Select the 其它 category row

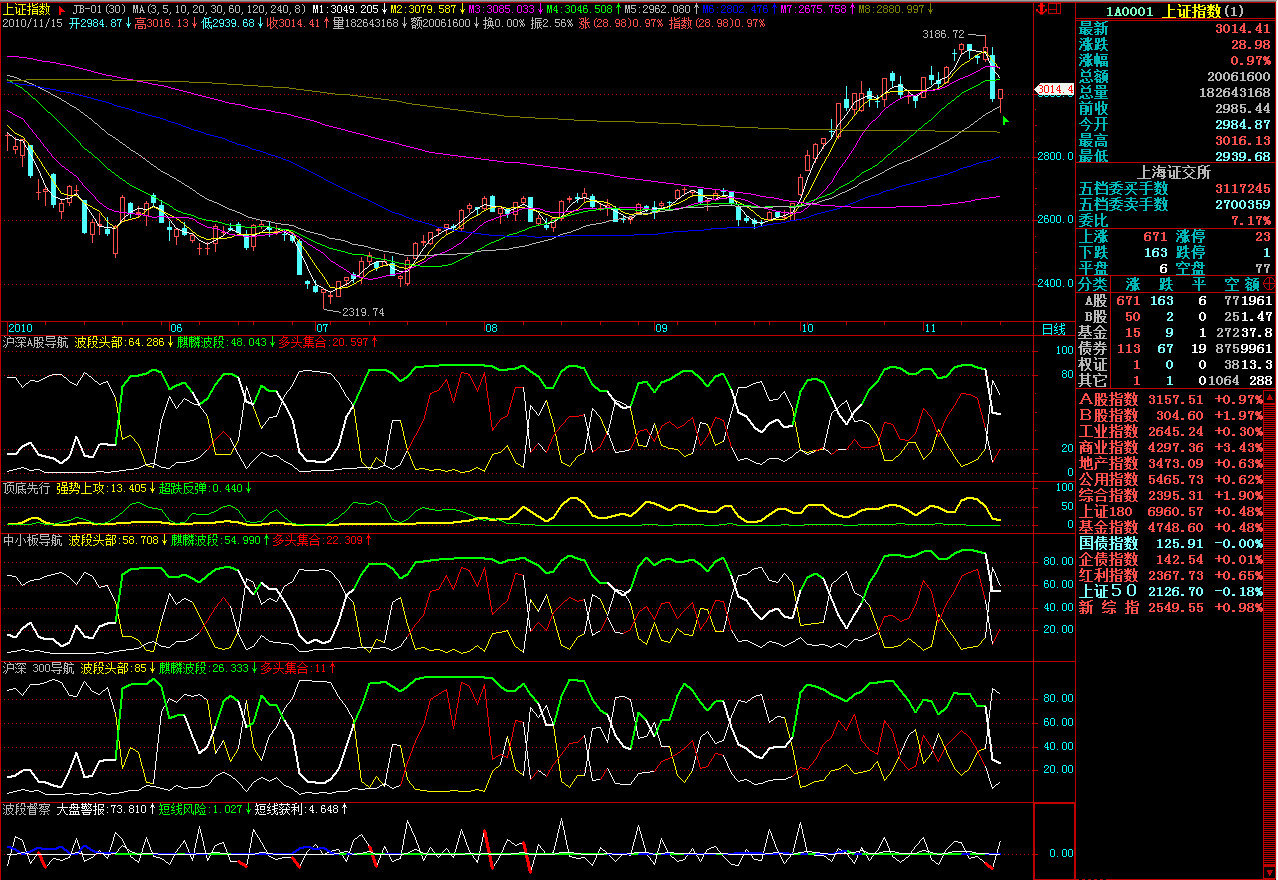(x=1176, y=380)
